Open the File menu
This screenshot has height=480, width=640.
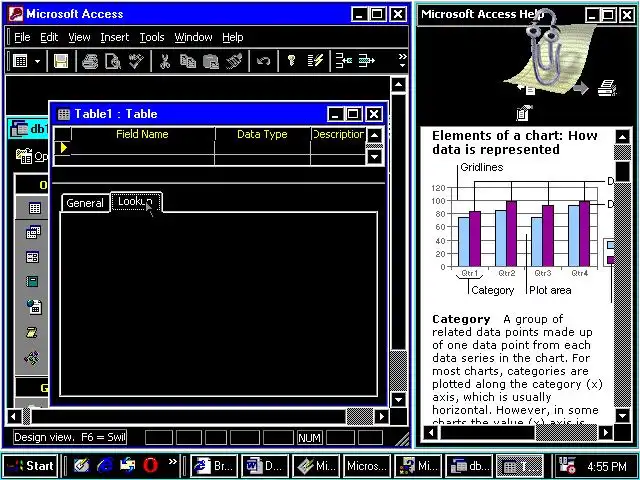[x=22, y=37]
